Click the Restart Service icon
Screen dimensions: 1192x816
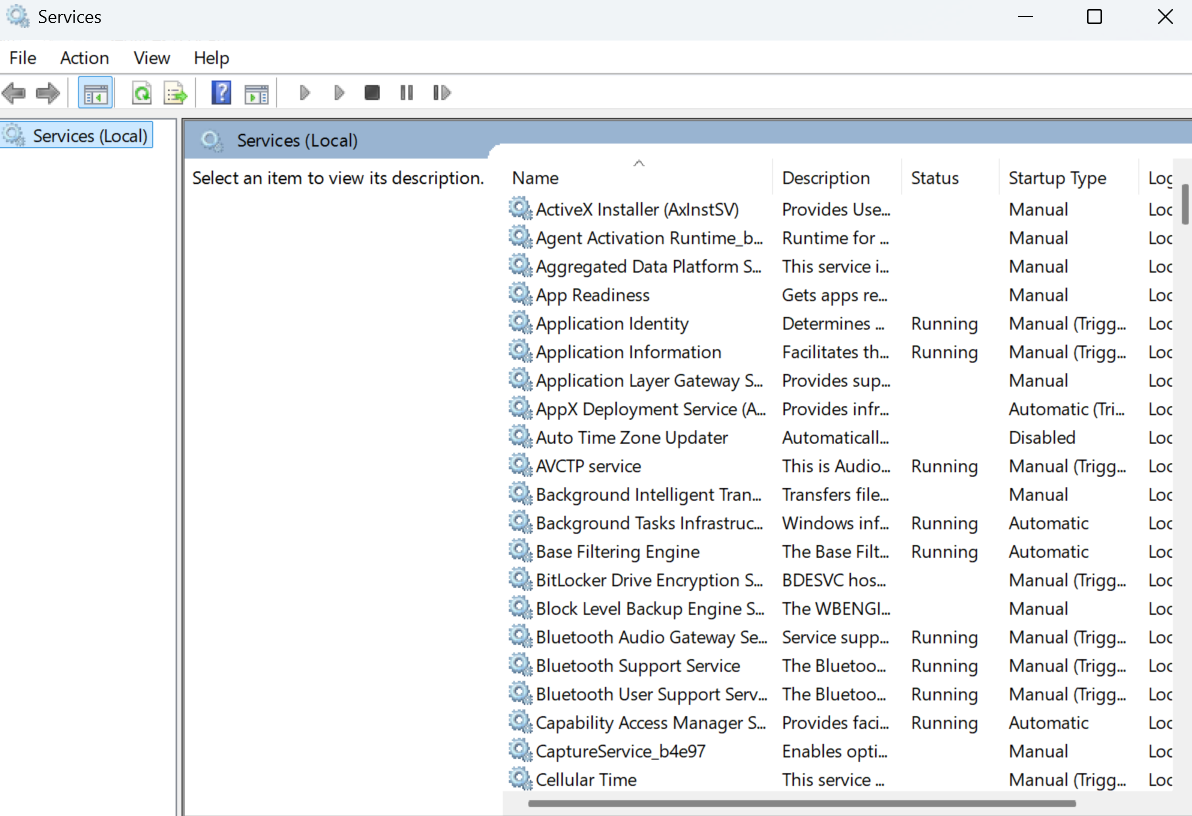coord(441,93)
